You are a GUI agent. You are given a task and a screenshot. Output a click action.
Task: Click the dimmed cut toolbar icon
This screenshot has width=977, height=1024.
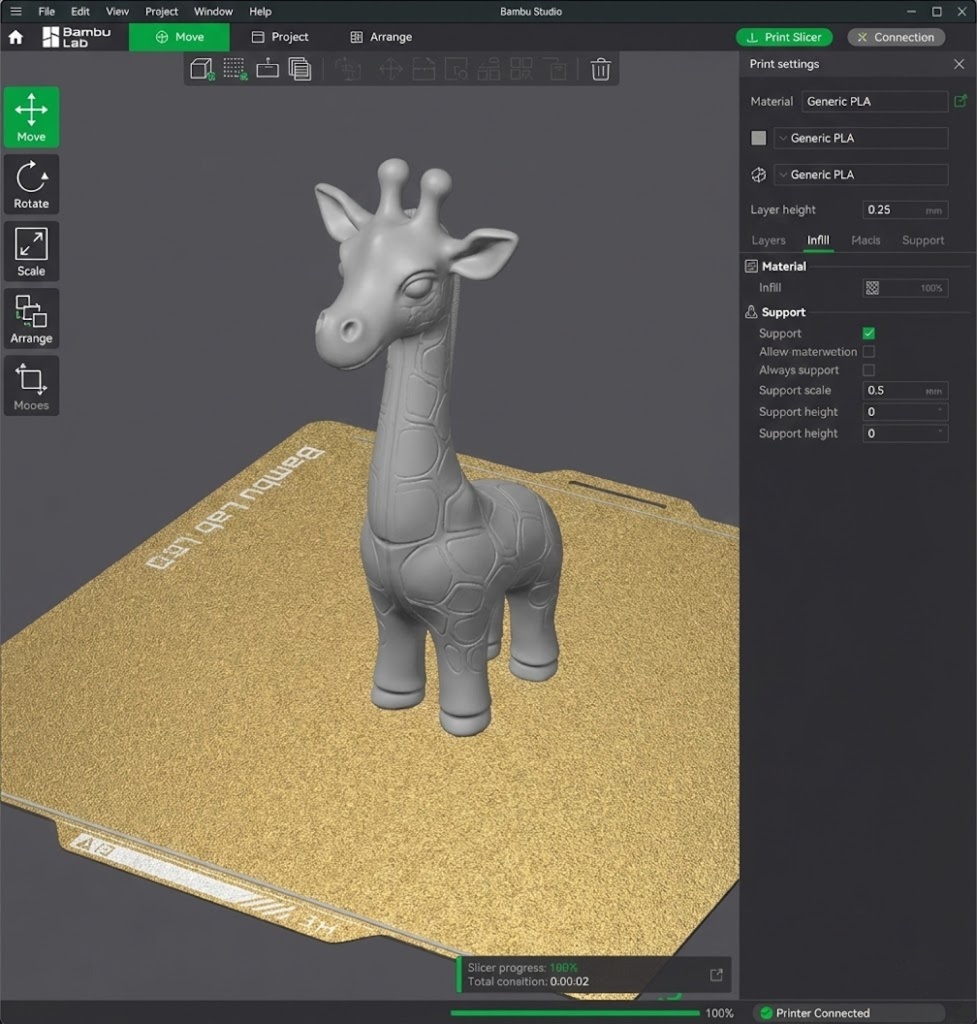pyautogui.click(x=423, y=69)
